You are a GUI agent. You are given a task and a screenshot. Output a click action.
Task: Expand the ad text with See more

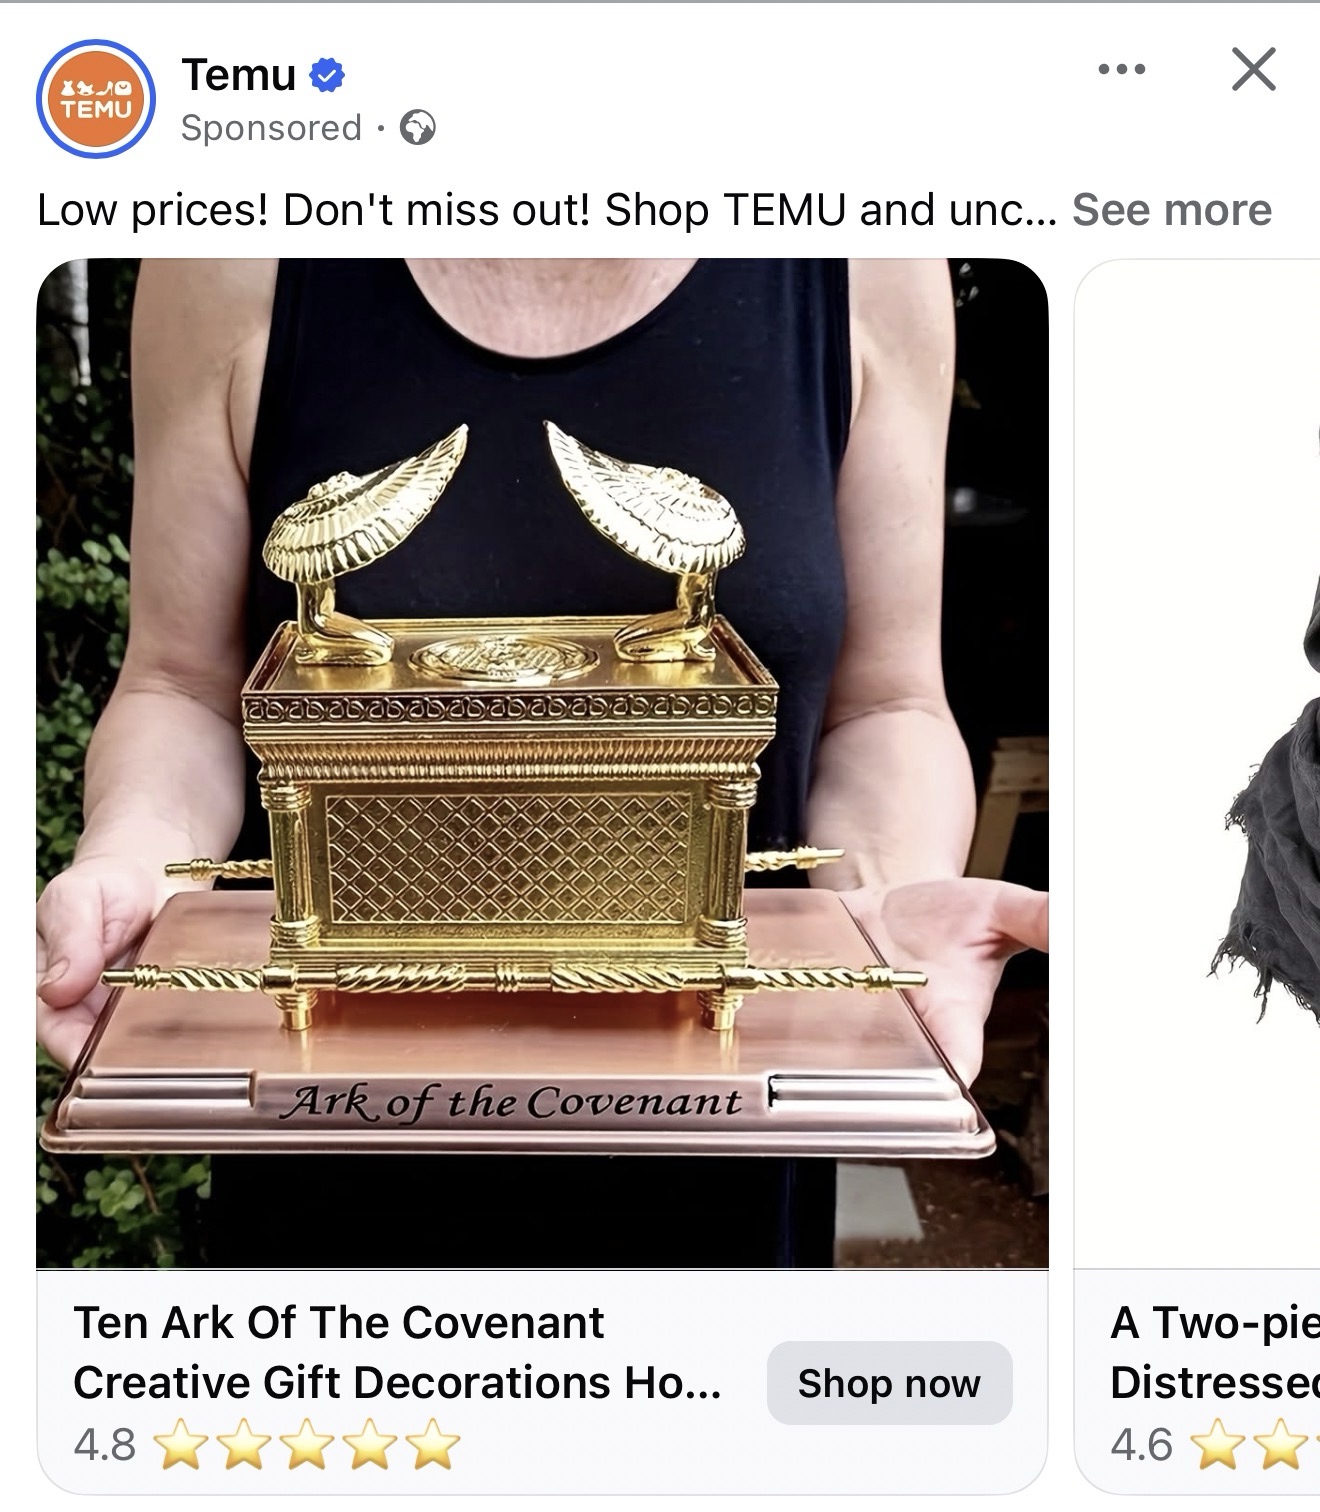click(1171, 210)
